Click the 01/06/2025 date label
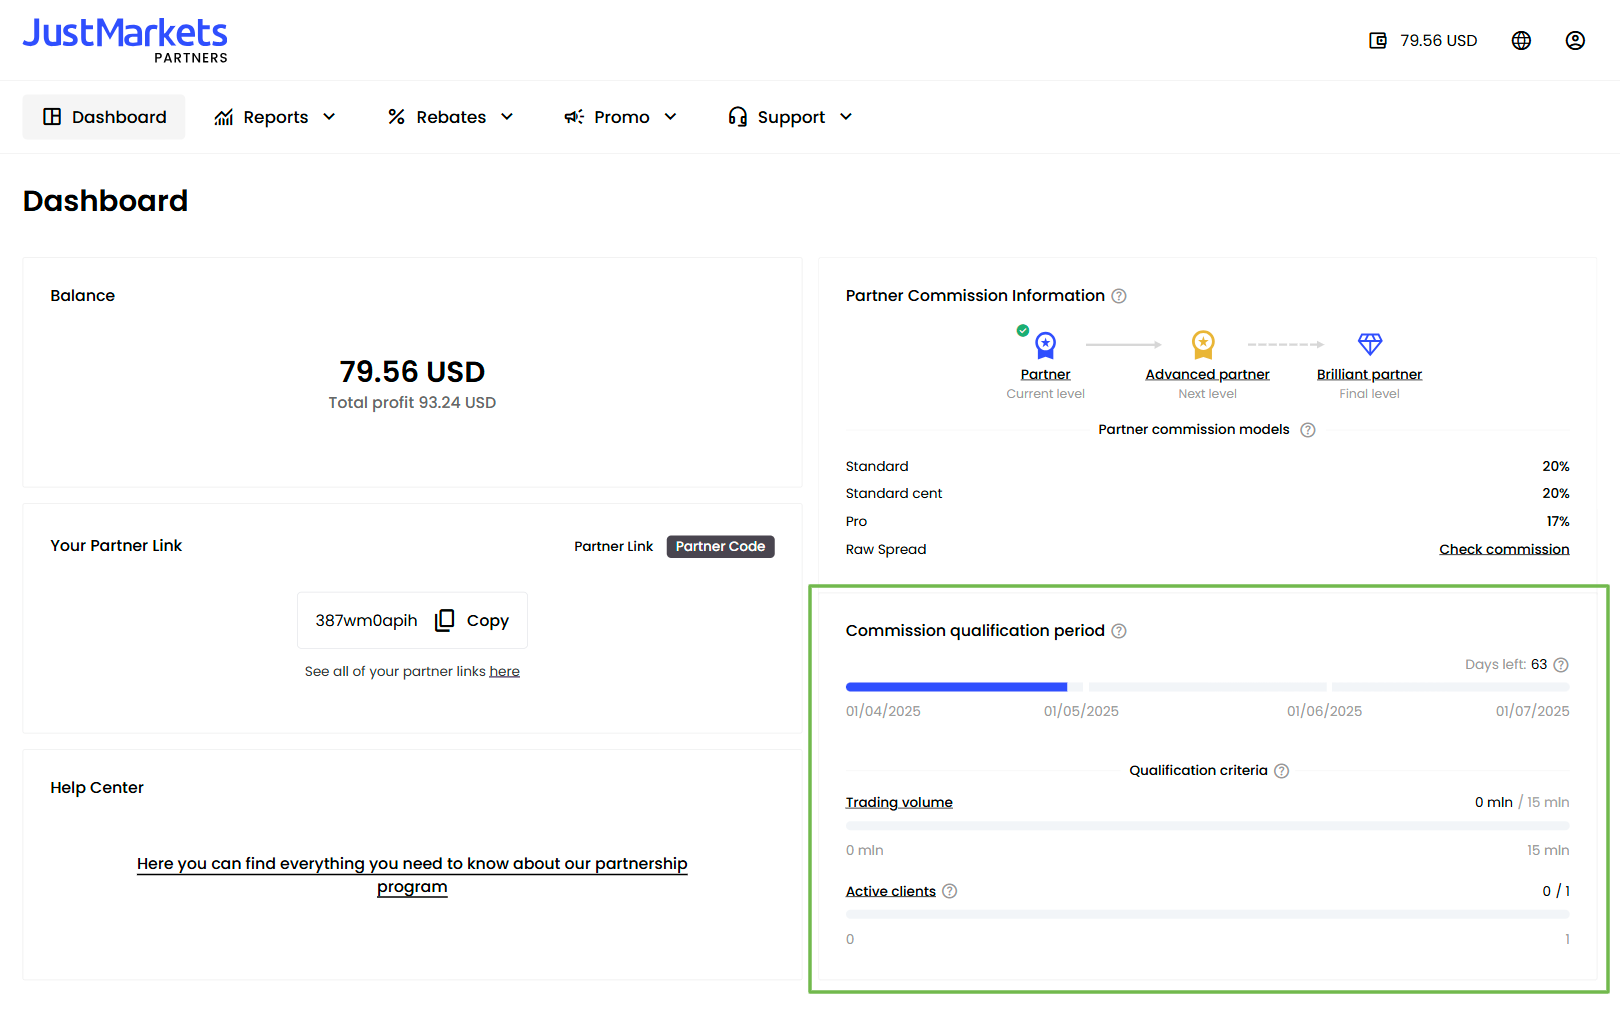Image resolution: width=1620 pixels, height=1012 pixels. click(1324, 711)
